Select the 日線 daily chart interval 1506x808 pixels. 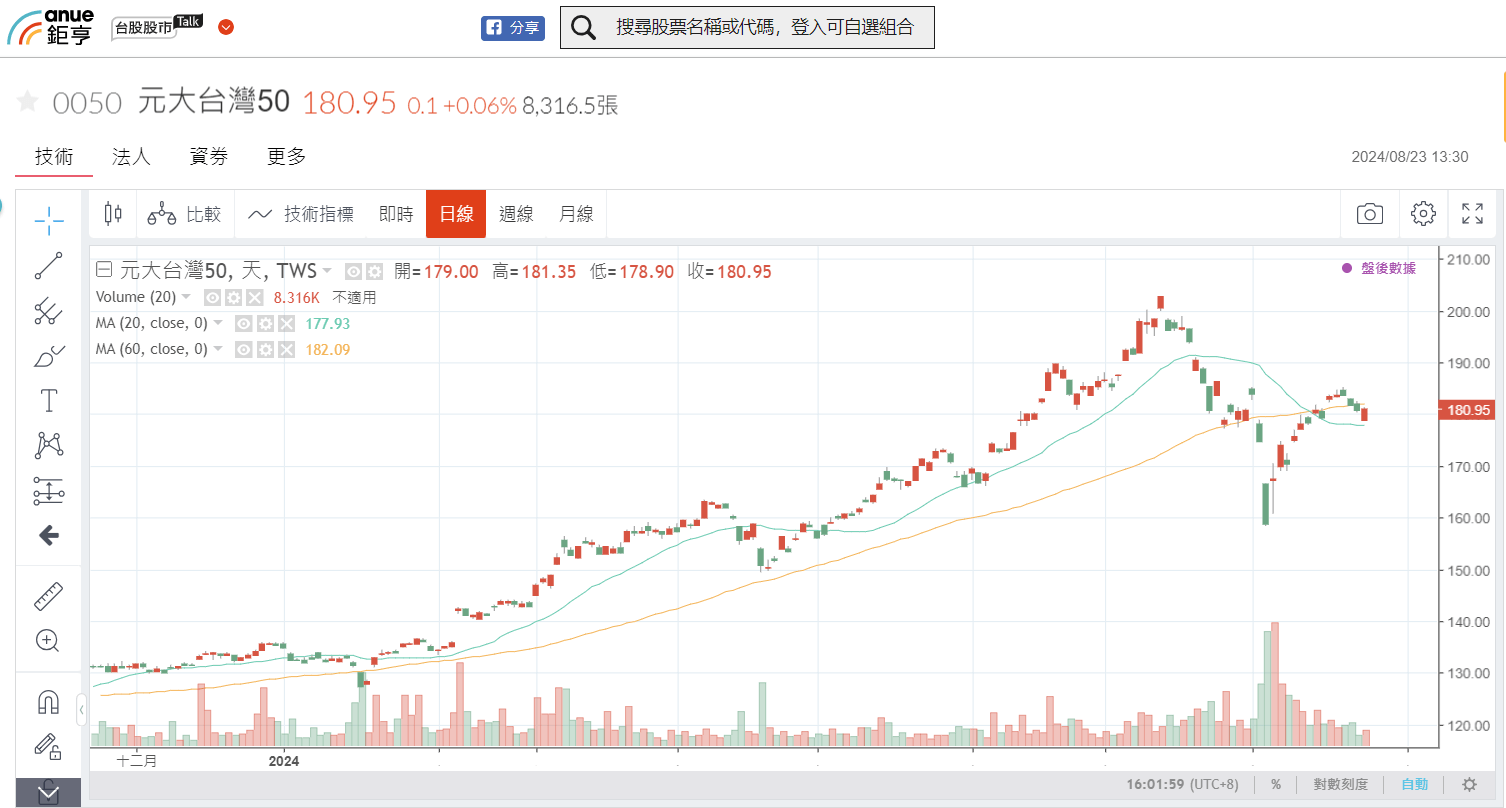(456, 214)
